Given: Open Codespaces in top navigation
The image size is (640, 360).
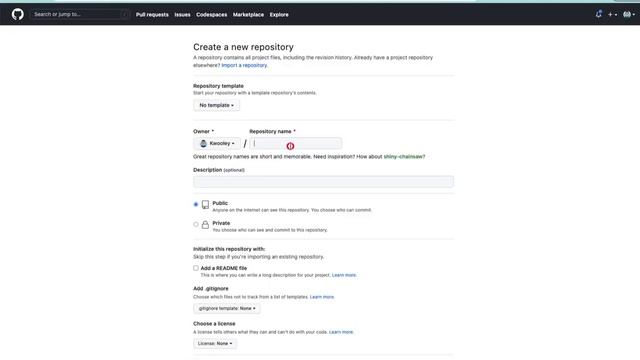Looking at the screenshot, I should [x=211, y=15].
